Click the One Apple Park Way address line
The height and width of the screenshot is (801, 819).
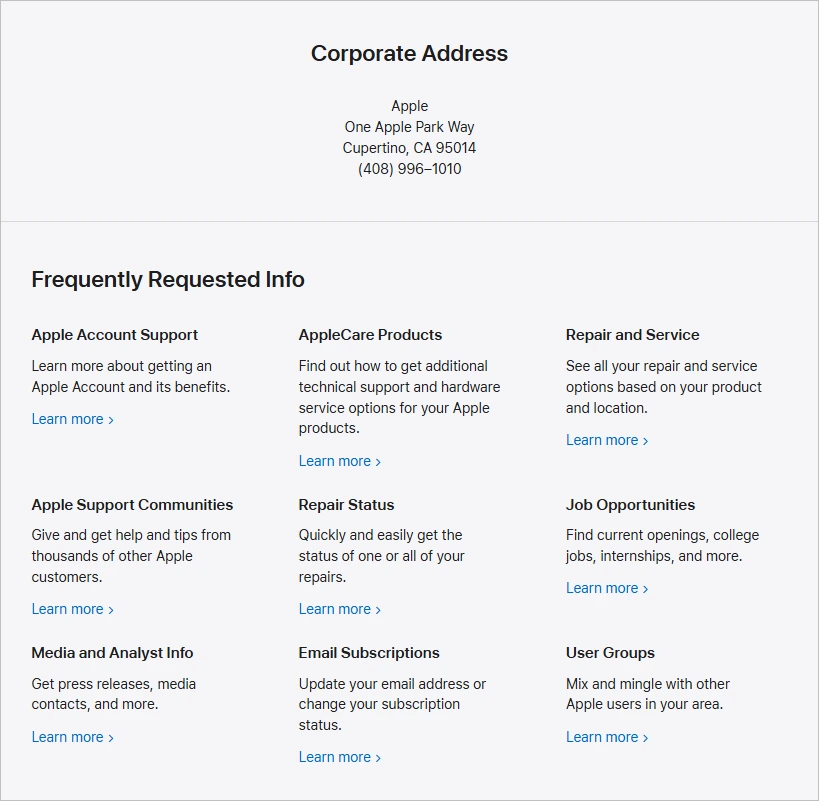point(410,127)
